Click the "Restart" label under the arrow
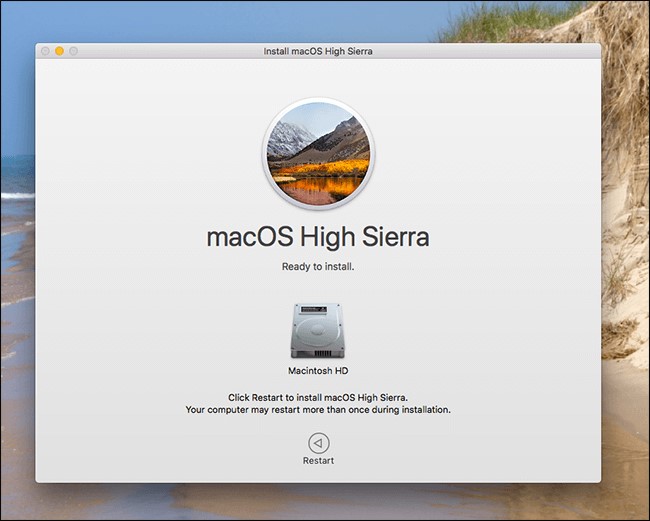 (318, 460)
